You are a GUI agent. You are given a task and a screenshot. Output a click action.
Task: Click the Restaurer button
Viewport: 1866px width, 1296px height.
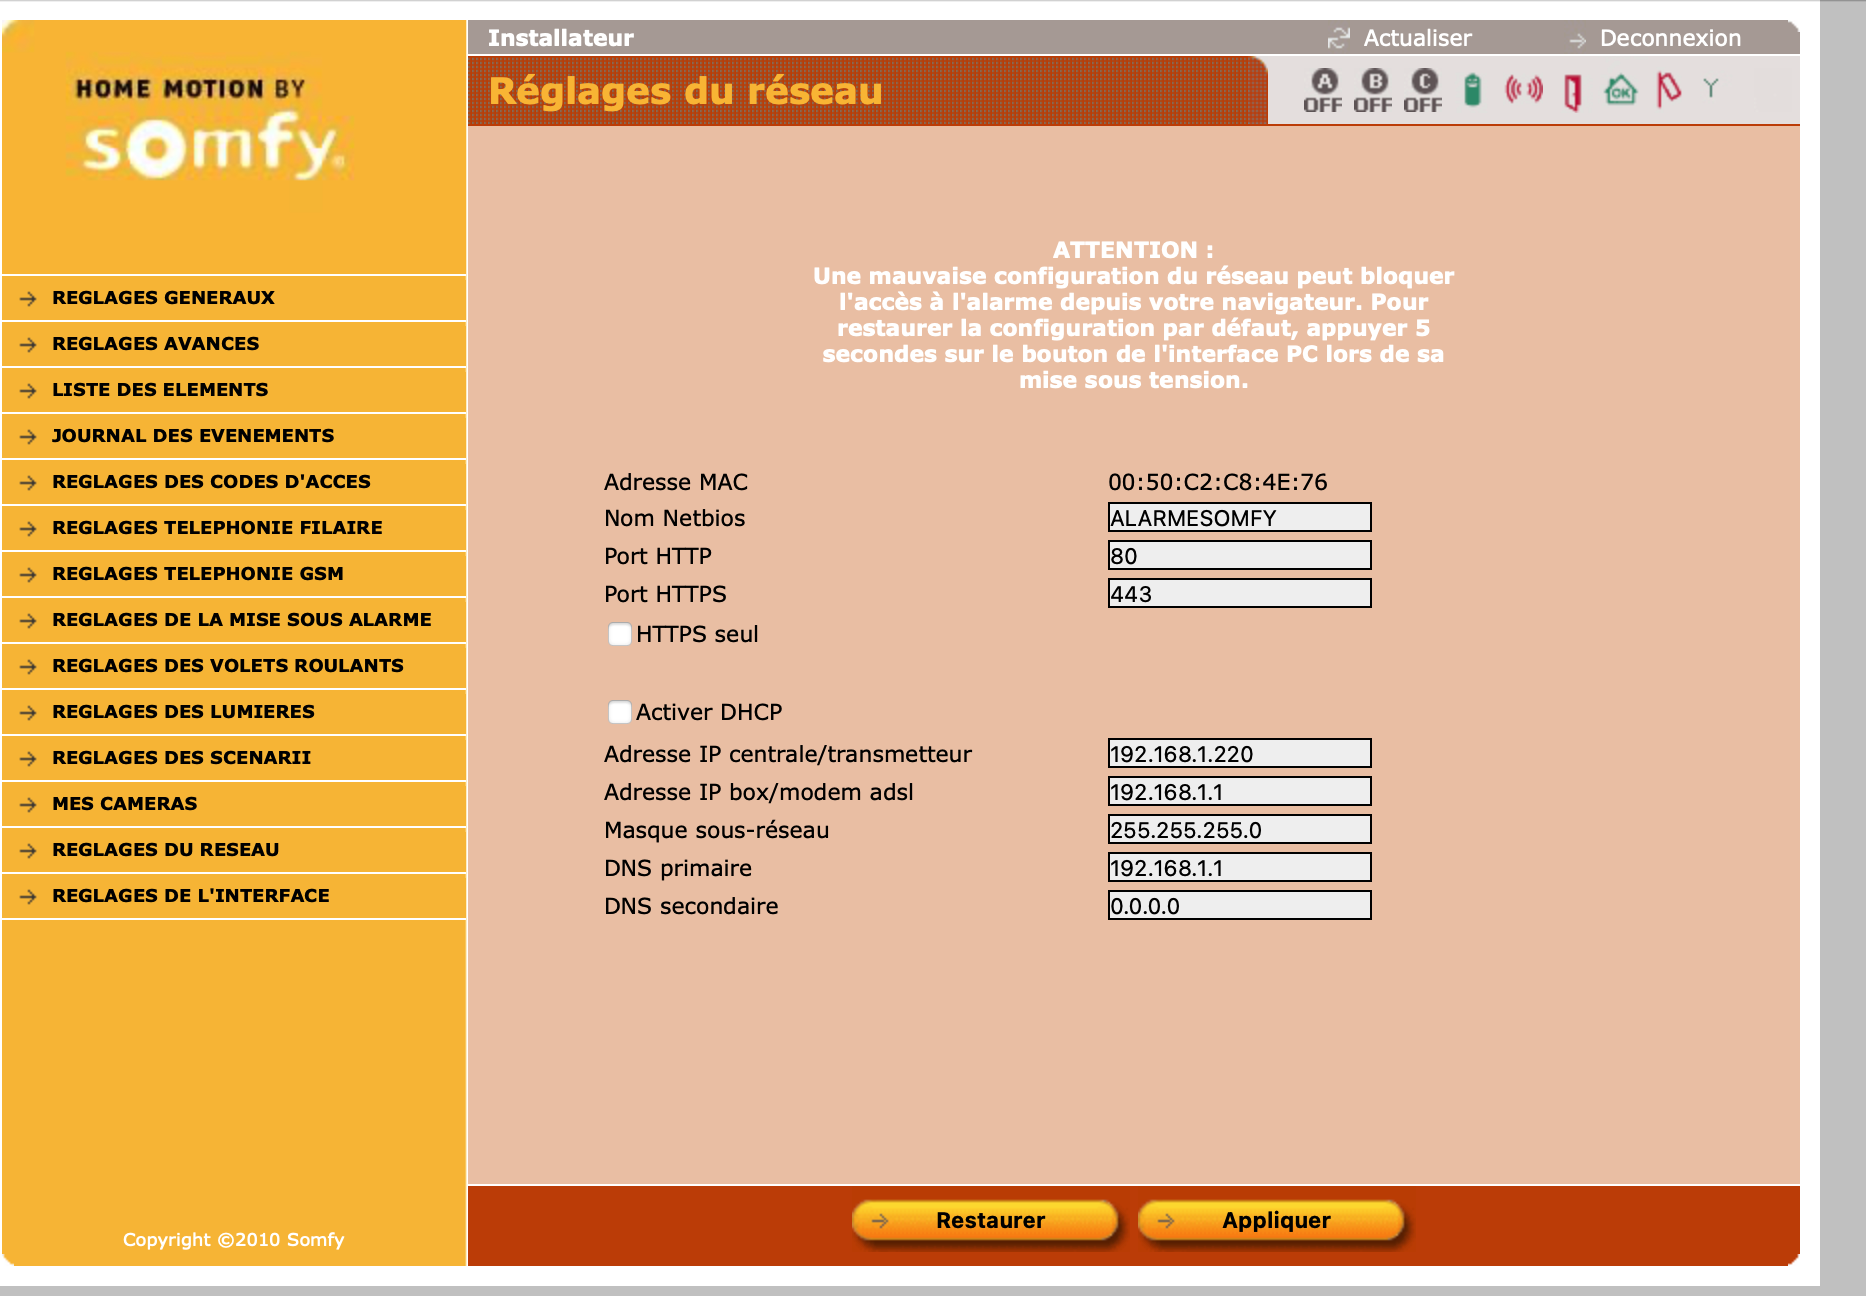(985, 1221)
